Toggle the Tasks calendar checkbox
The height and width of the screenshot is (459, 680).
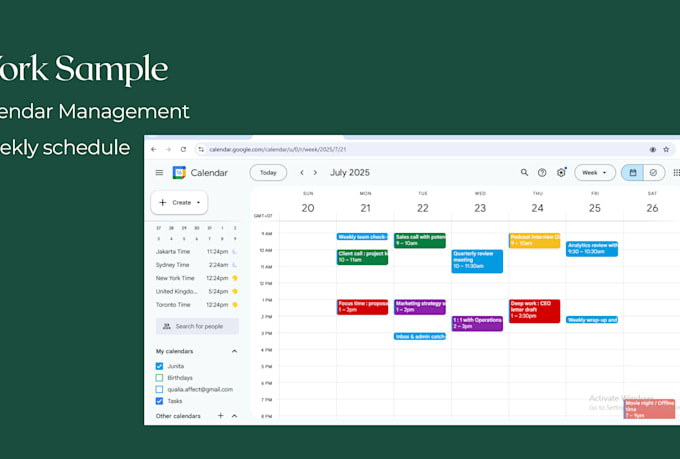pos(159,401)
